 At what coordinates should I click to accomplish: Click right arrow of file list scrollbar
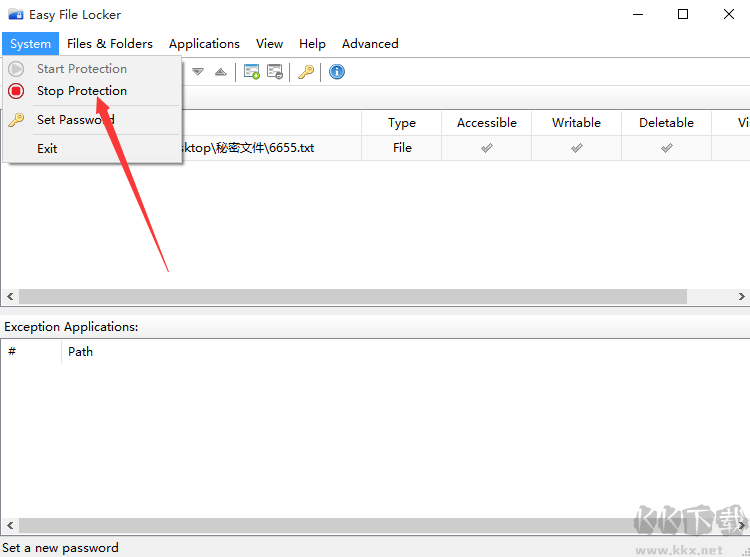click(741, 296)
